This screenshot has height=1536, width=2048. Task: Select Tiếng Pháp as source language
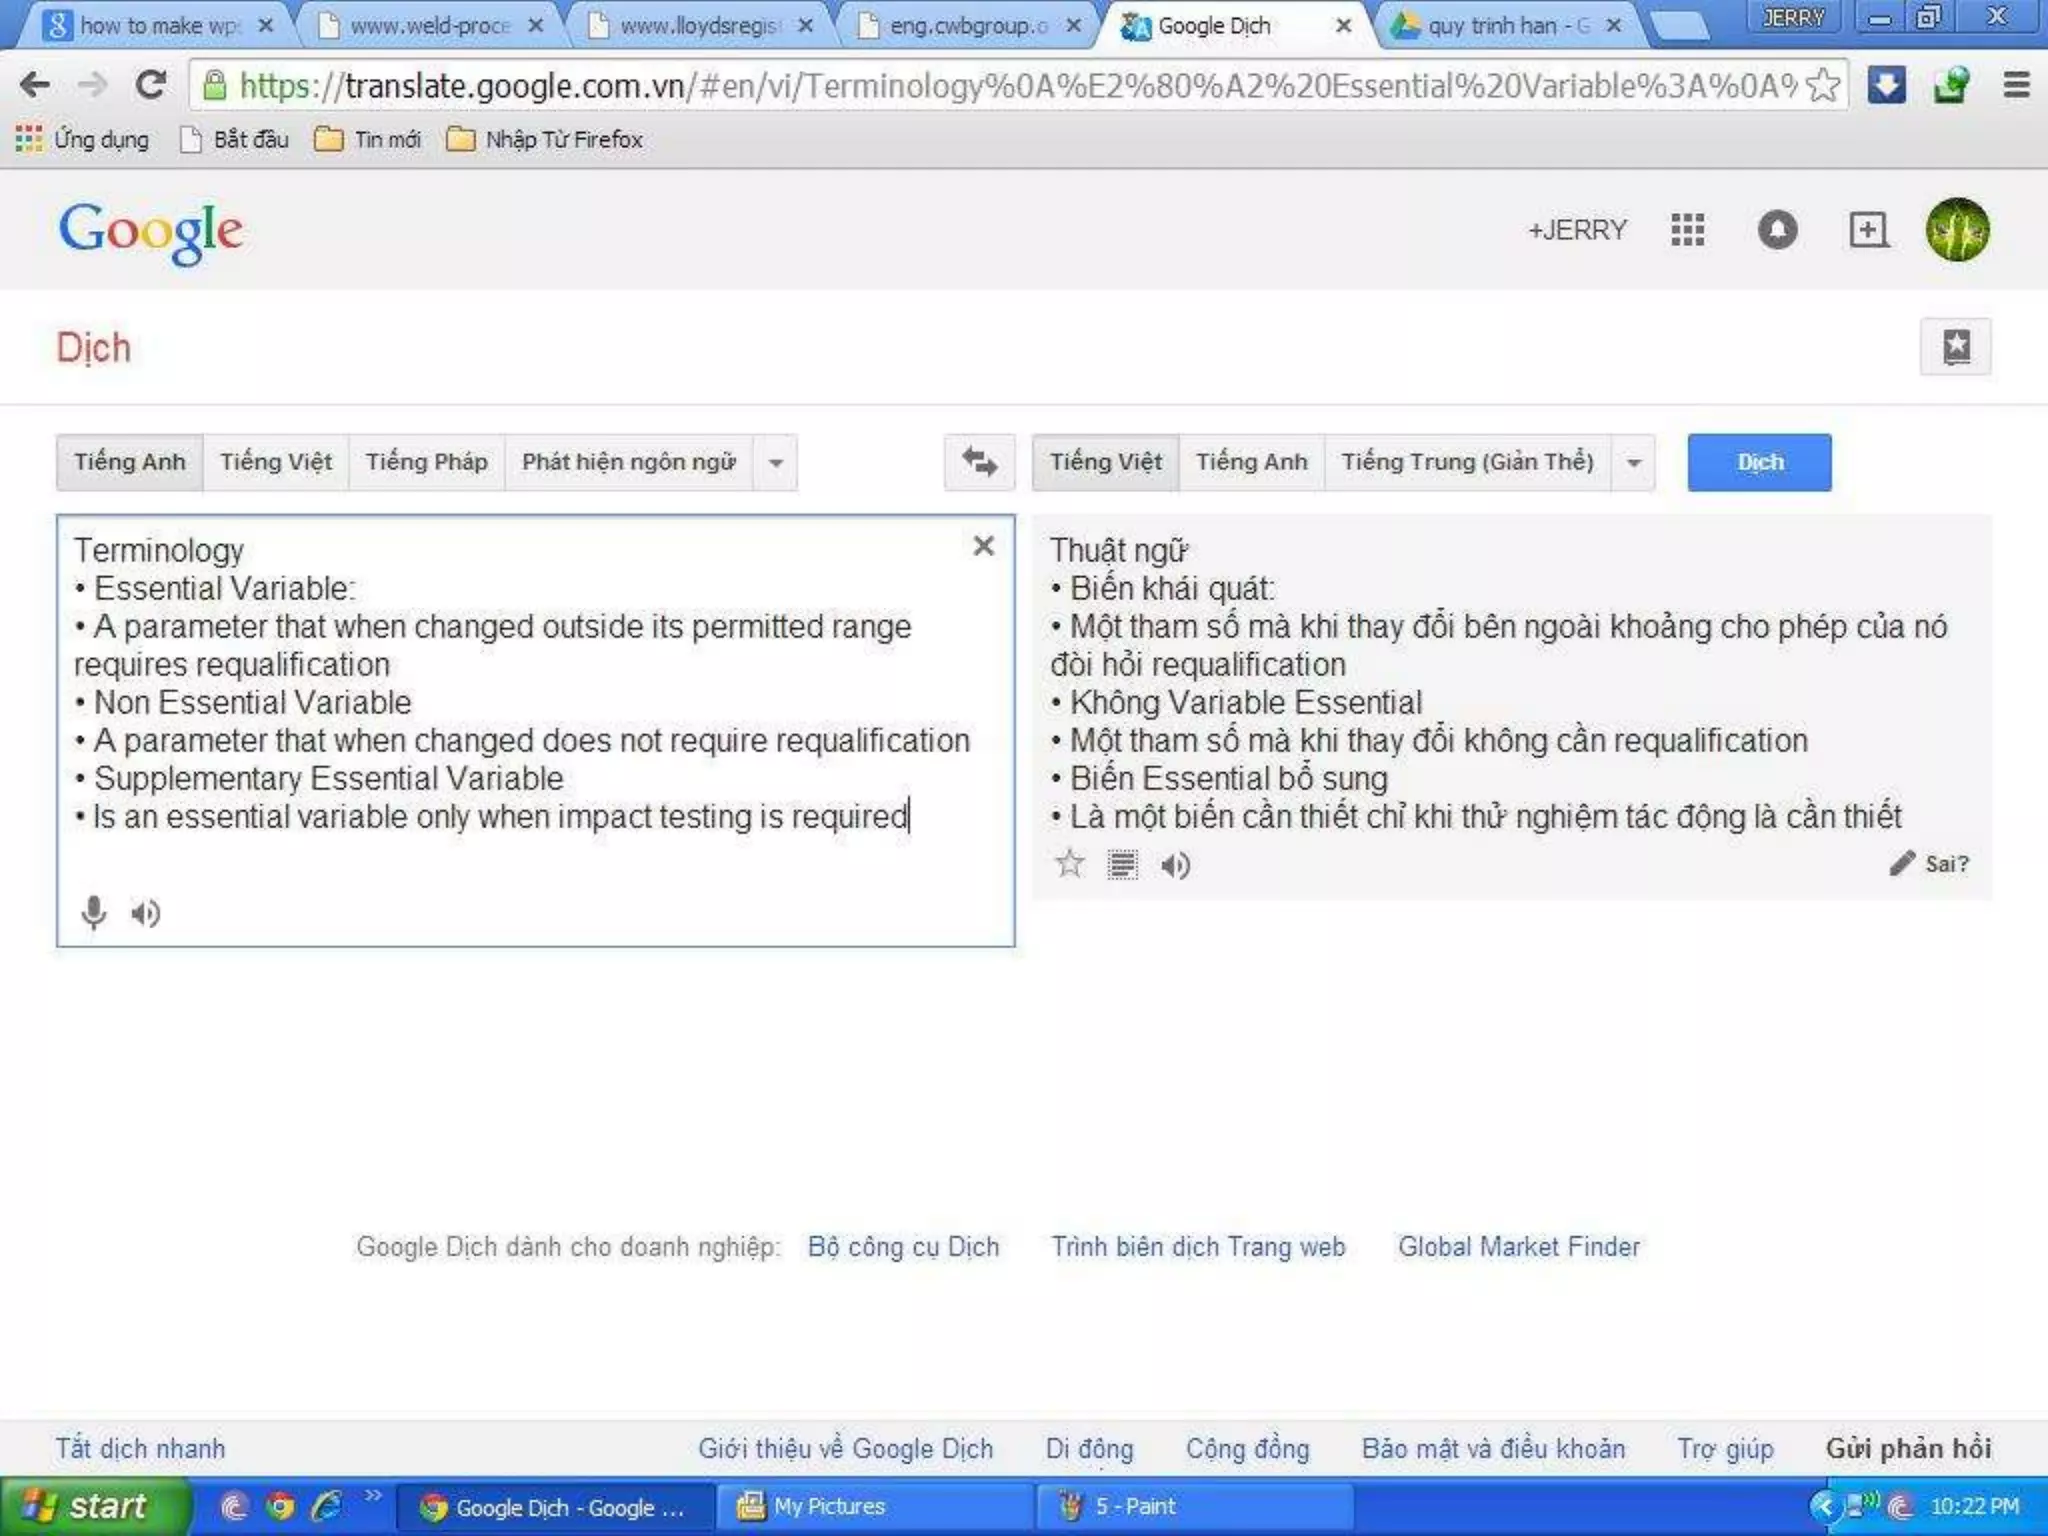pos(426,462)
